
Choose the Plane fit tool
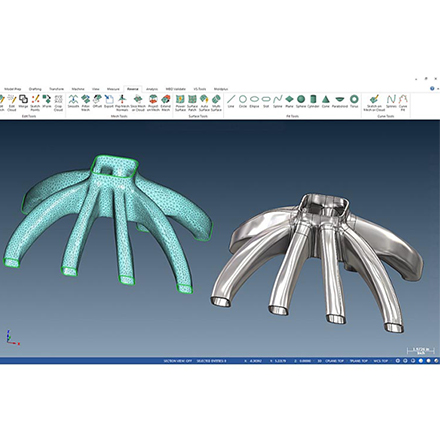click(289, 101)
